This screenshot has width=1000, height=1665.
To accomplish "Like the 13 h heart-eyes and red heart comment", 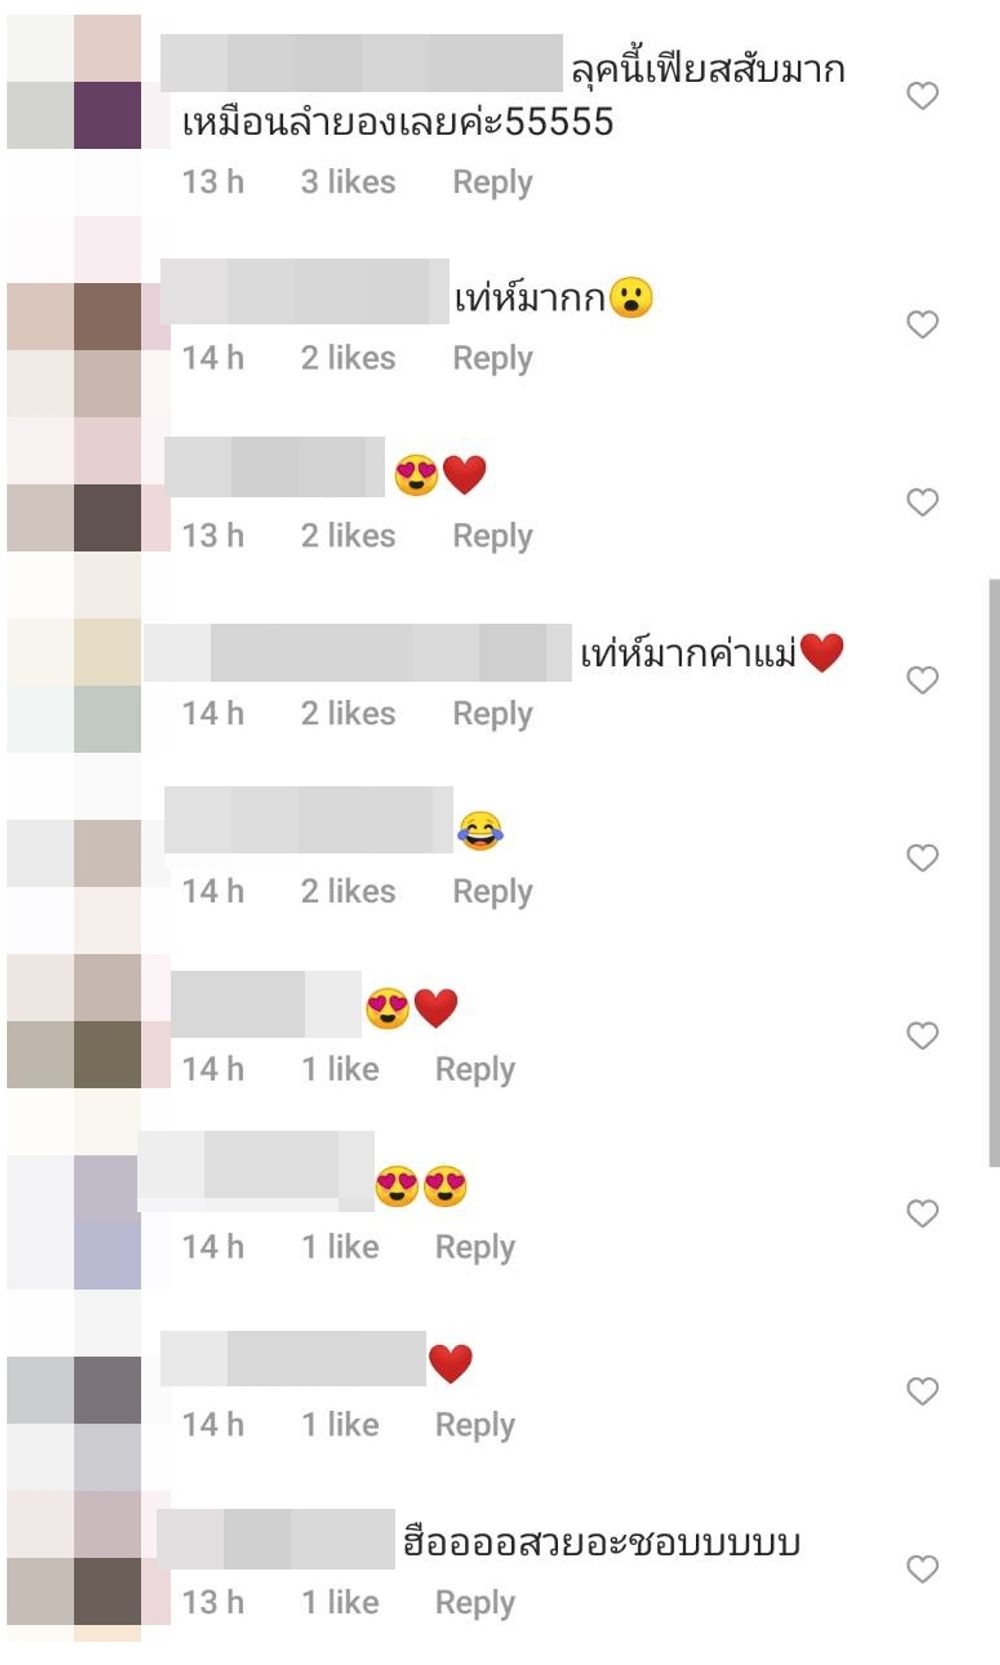I will 922,502.
